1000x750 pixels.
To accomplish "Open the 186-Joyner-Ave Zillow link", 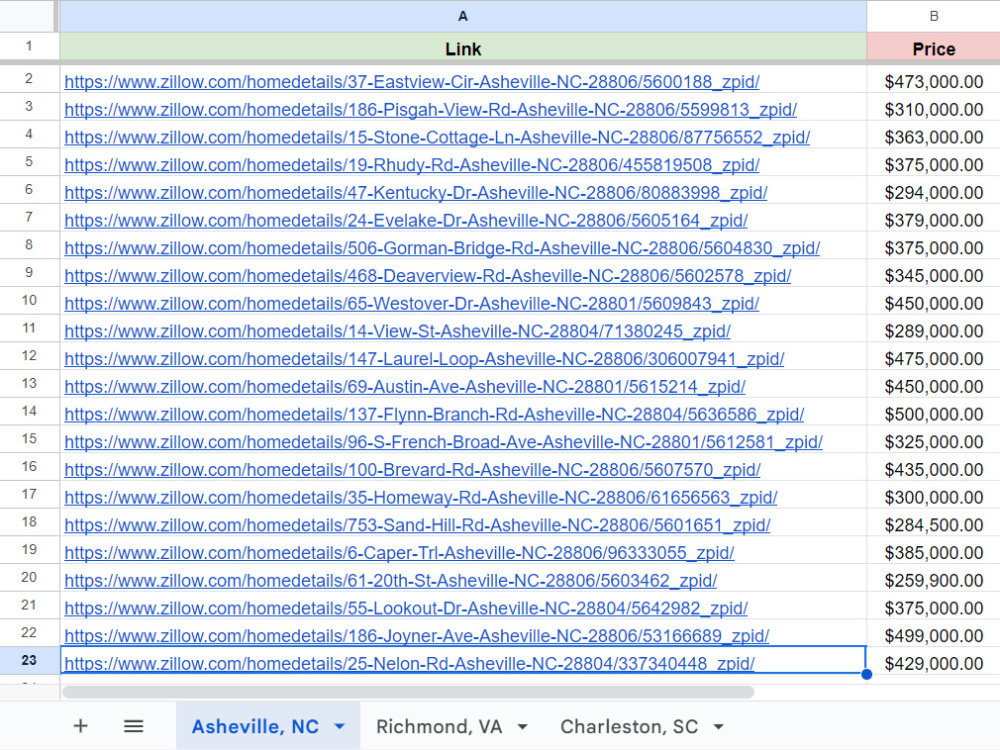I will 416,636.
